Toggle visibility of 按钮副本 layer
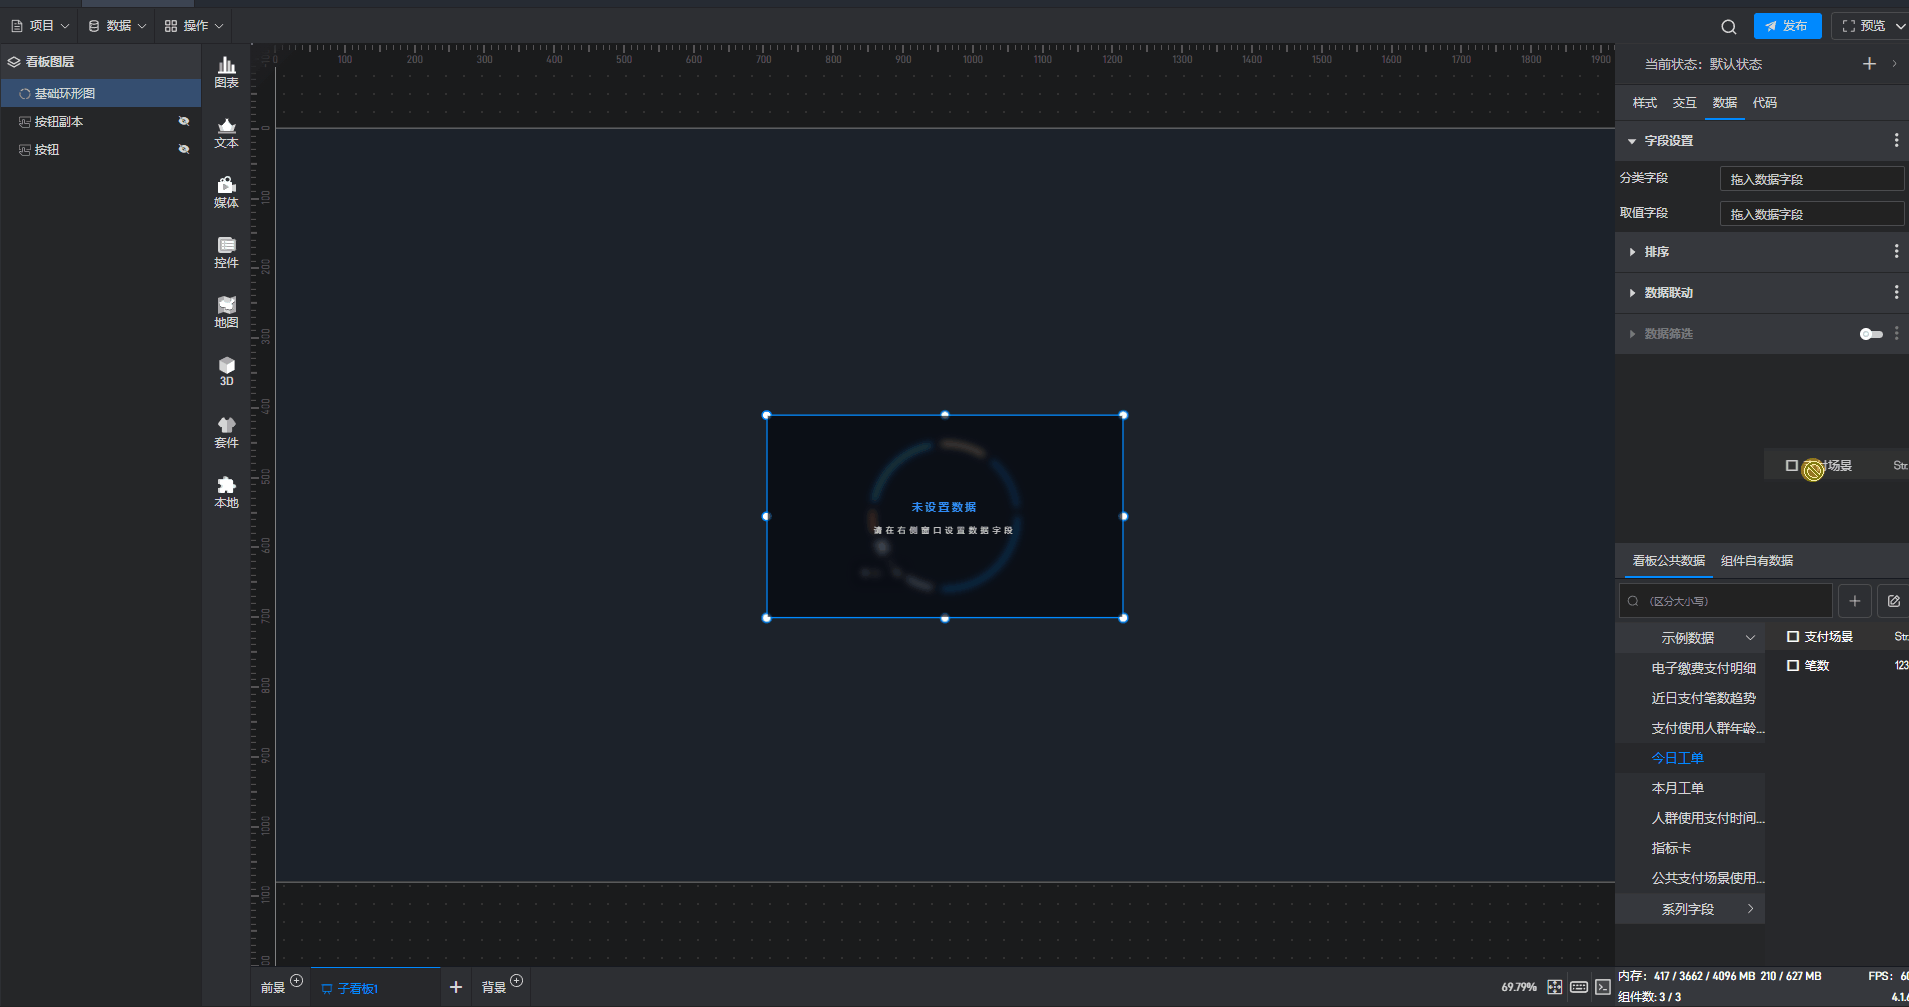 (184, 121)
